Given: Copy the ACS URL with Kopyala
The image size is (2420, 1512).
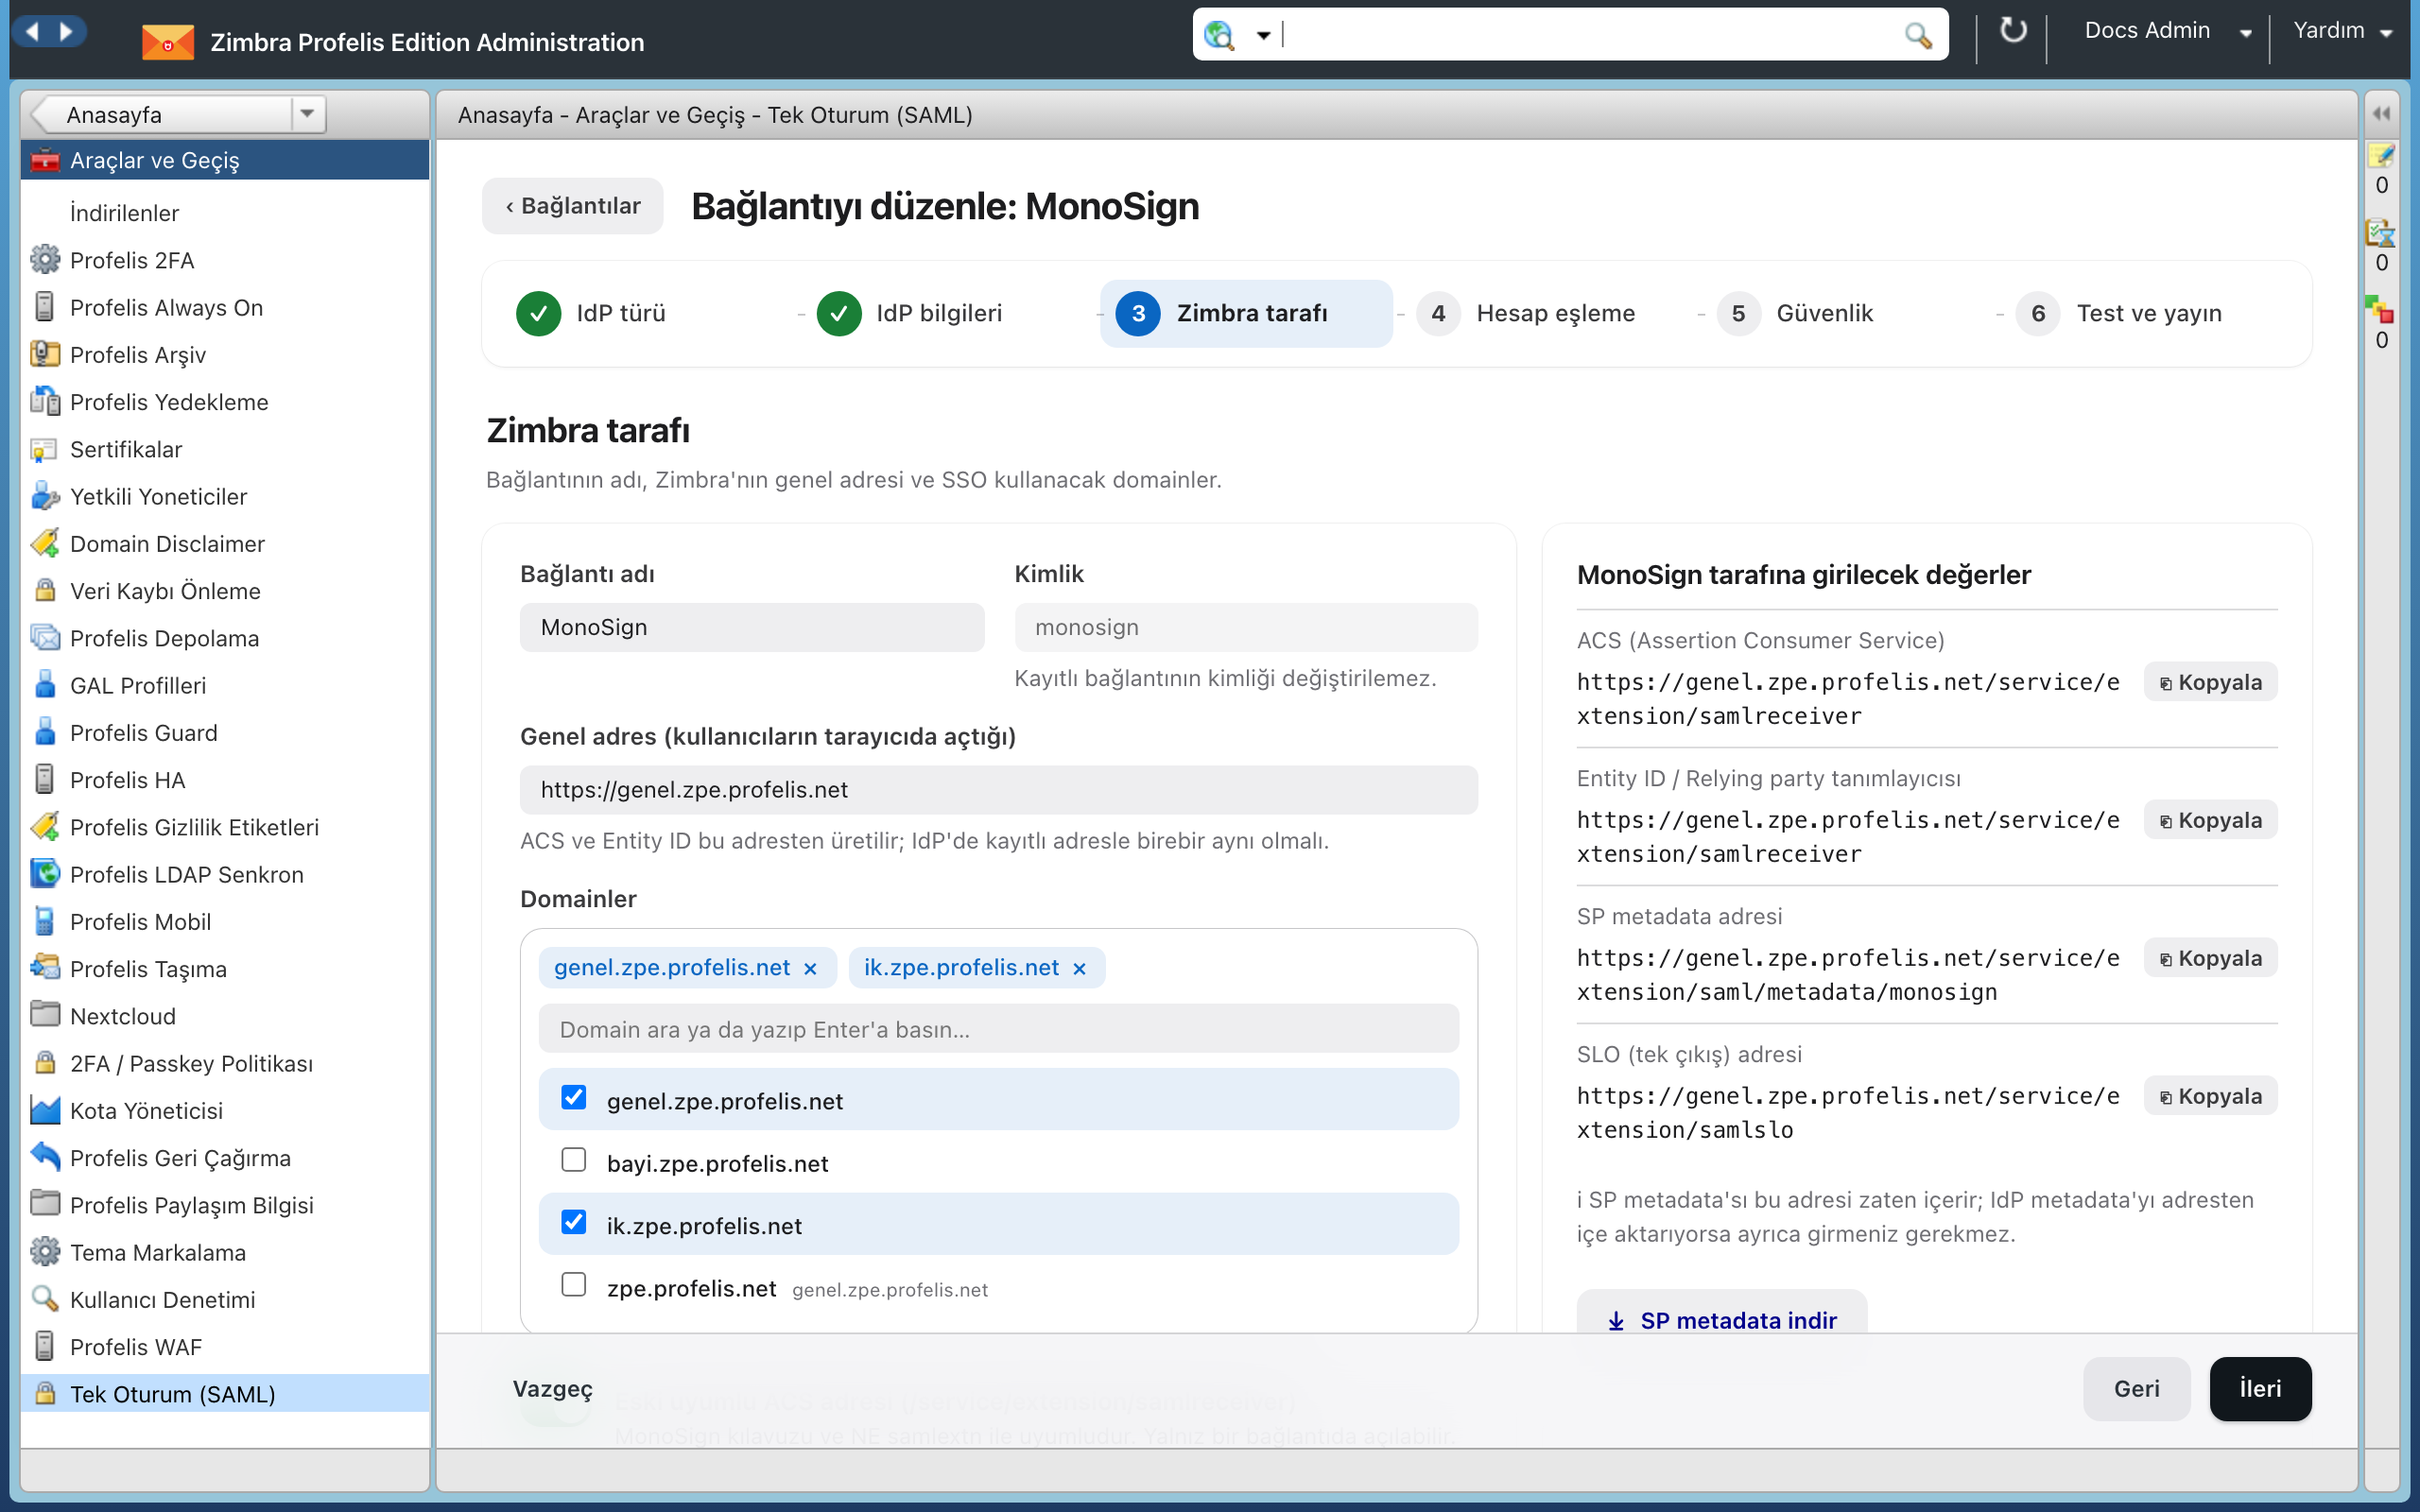Looking at the screenshot, I should pos(2210,682).
